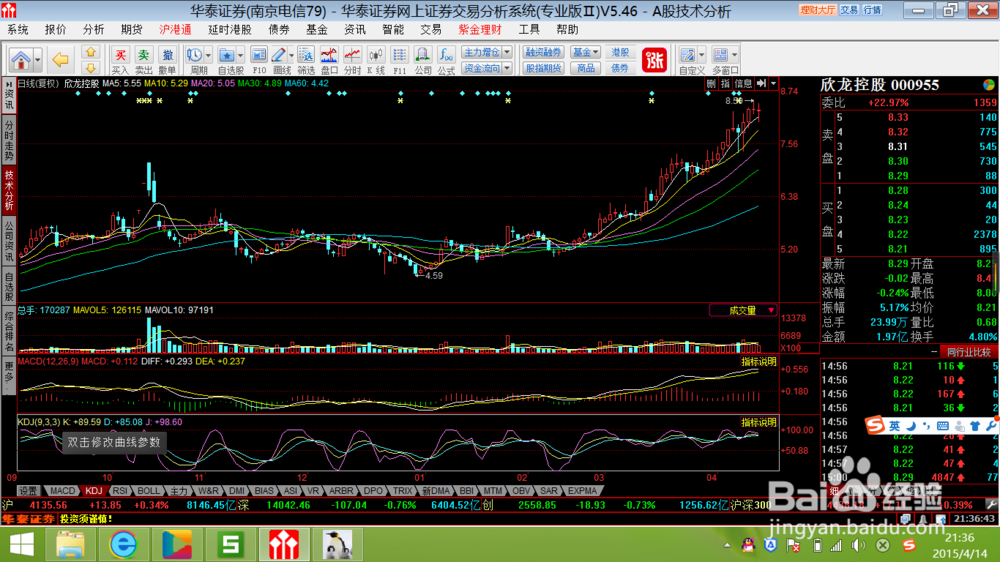Click the page-down arrow icon
The image size is (1000, 562).
tap(91, 68)
